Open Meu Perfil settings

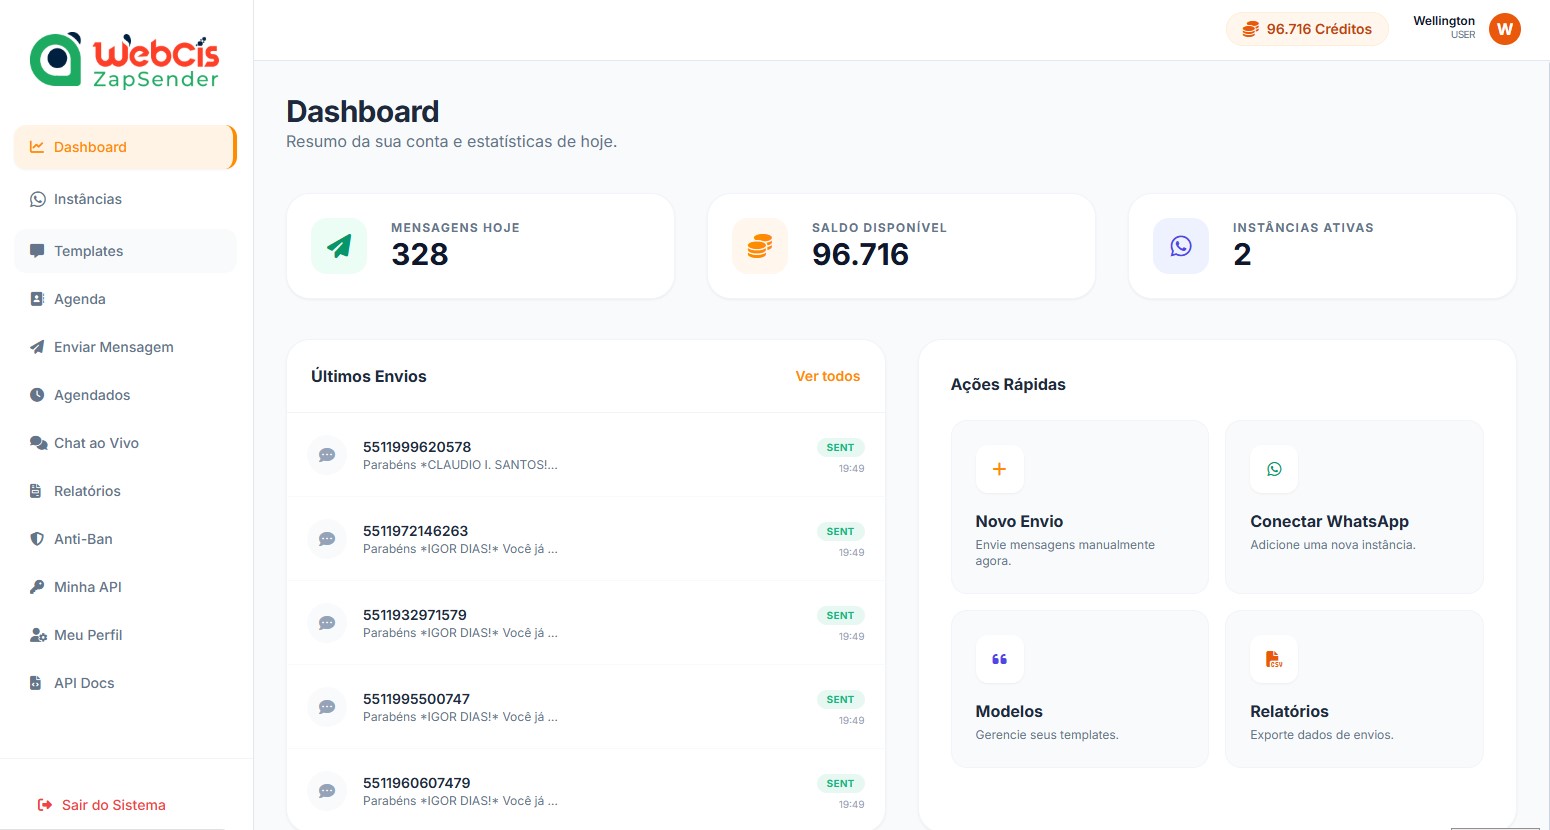(87, 634)
